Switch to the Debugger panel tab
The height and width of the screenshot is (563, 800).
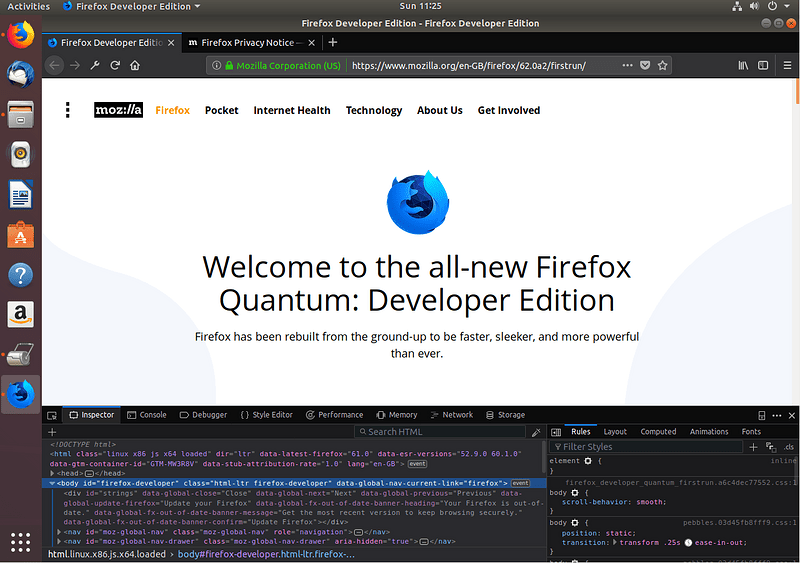[x=204, y=415]
